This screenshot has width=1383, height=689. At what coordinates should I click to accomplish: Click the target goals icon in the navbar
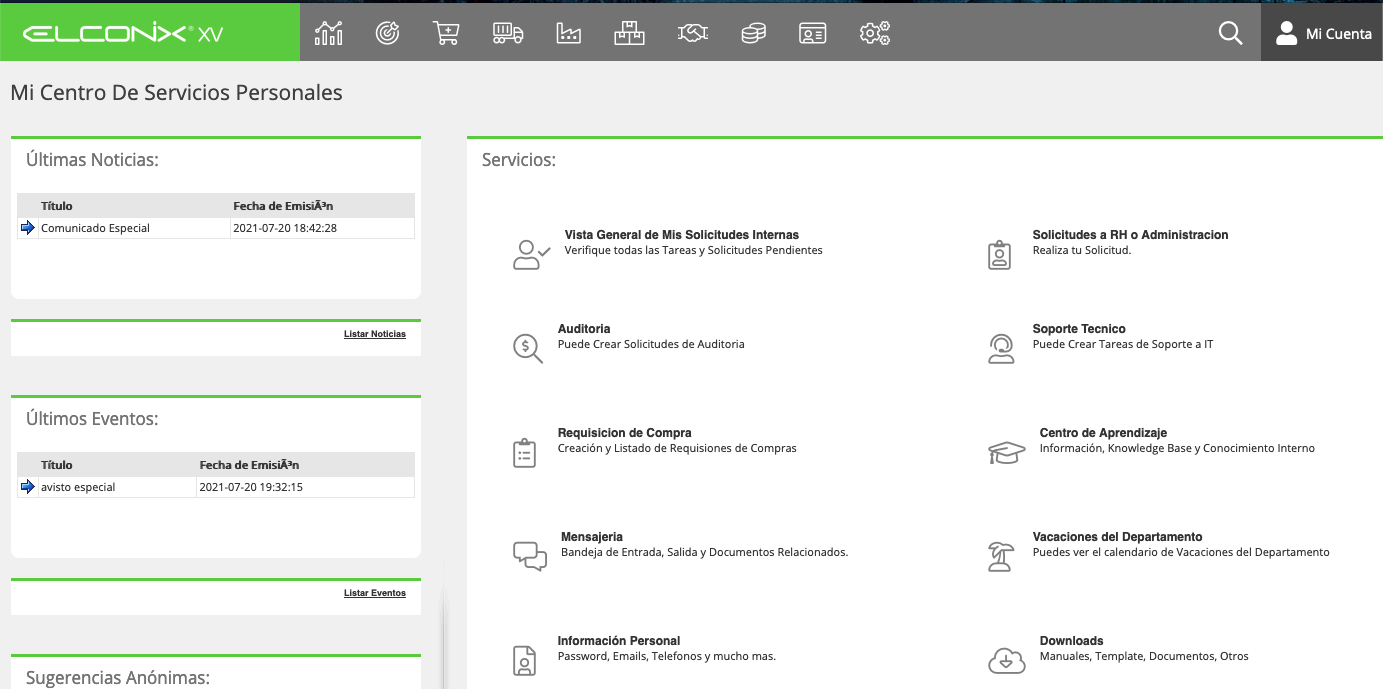[x=387, y=33]
